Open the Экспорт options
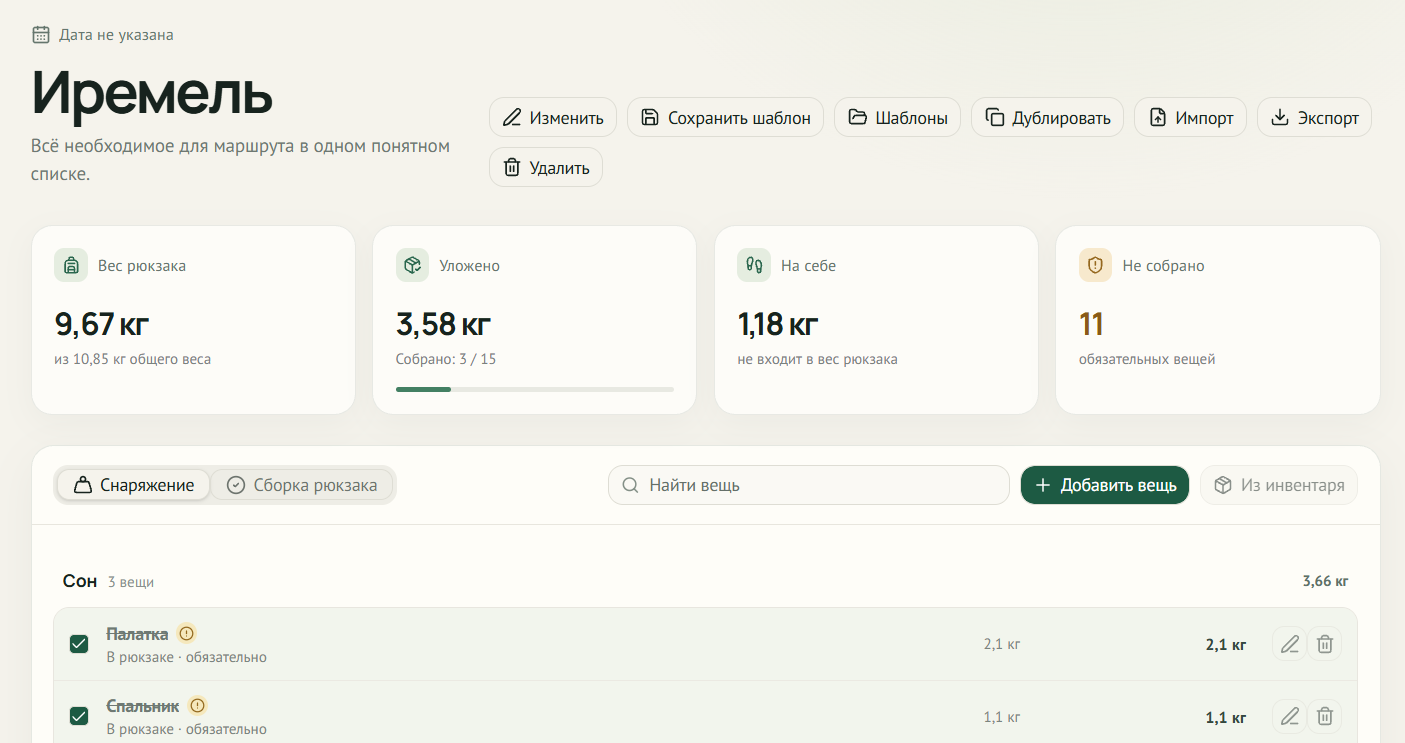 [1314, 117]
